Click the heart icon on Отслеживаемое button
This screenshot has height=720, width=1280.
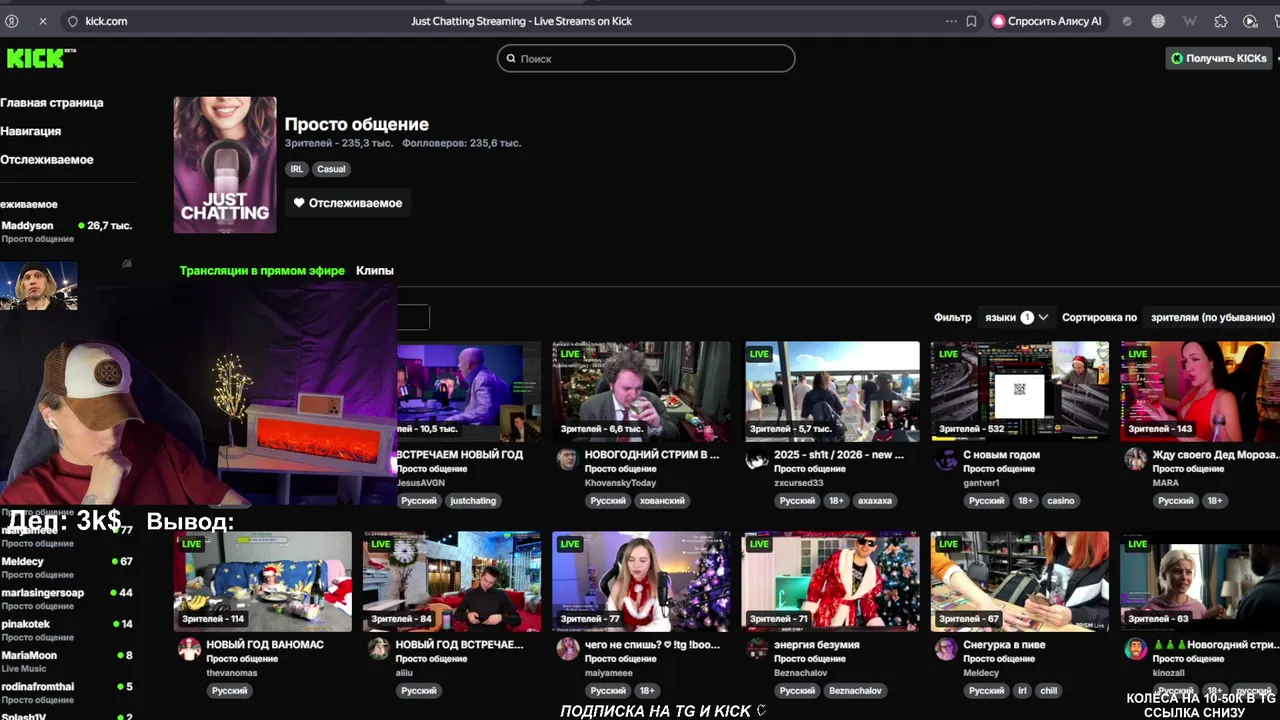pos(299,203)
